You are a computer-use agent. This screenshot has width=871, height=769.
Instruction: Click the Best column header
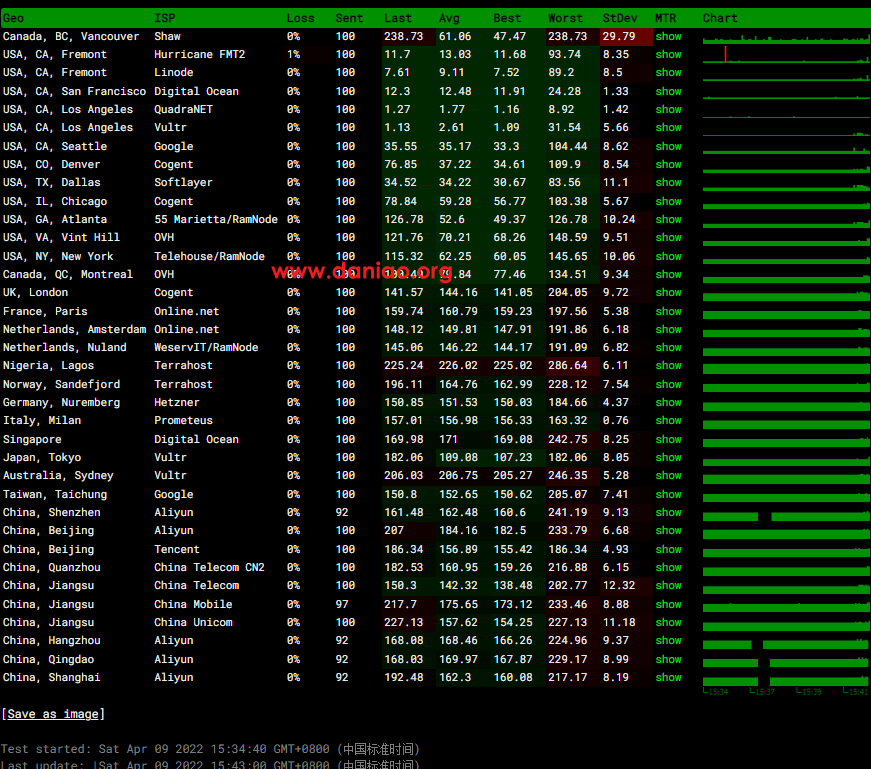click(x=507, y=18)
